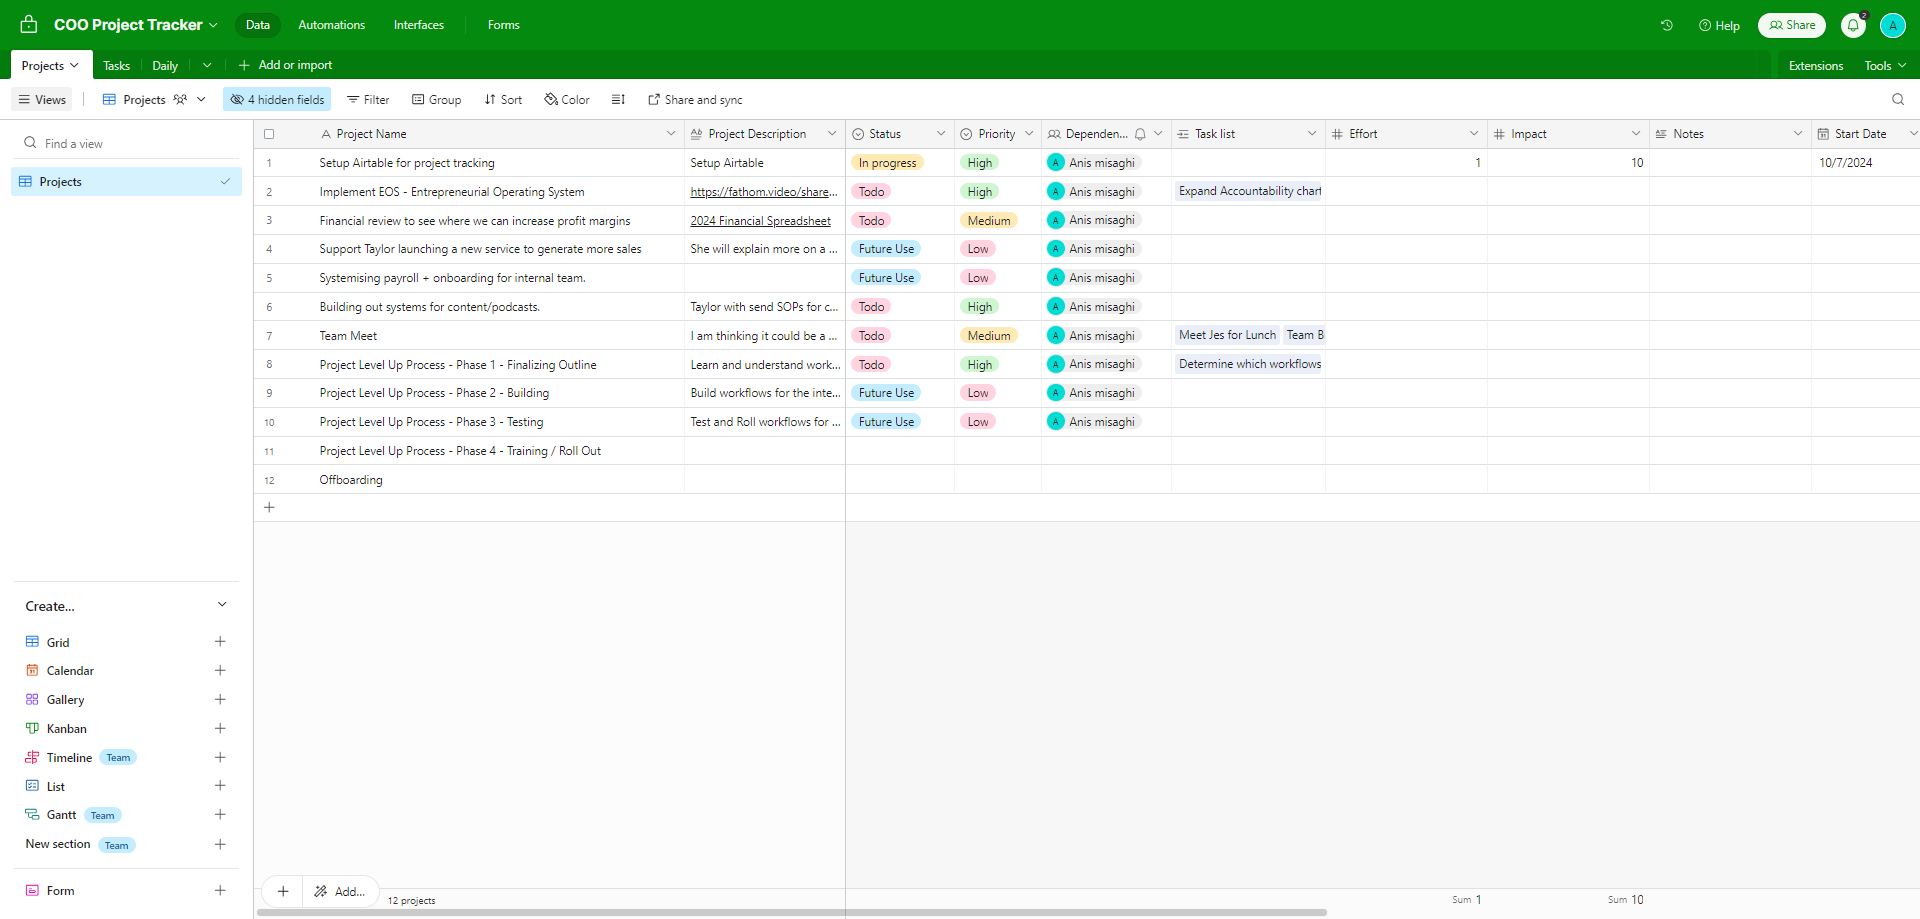Add a new List view with plus
The width and height of the screenshot is (1920, 919).
tap(220, 786)
